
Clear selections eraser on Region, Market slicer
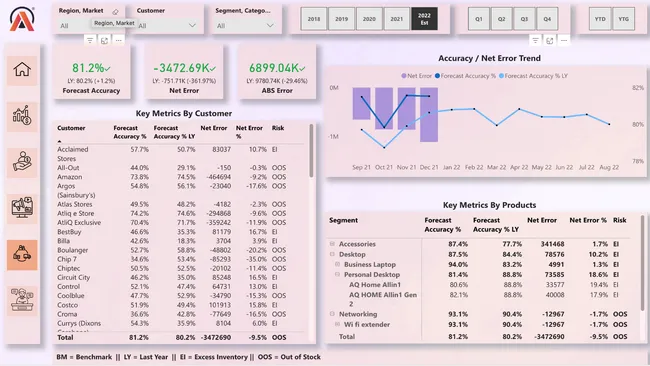(115, 12)
